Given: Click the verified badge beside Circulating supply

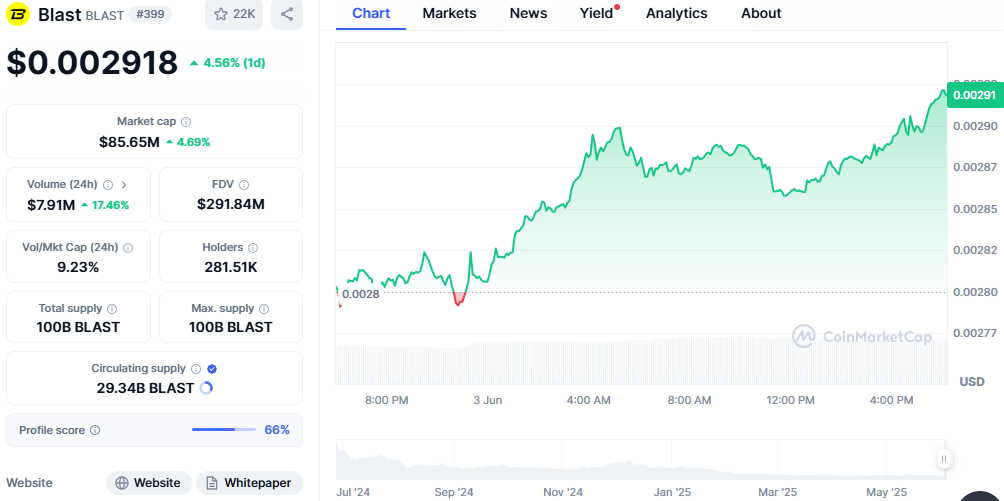Looking at the screenshot, I should click(213, 369).
